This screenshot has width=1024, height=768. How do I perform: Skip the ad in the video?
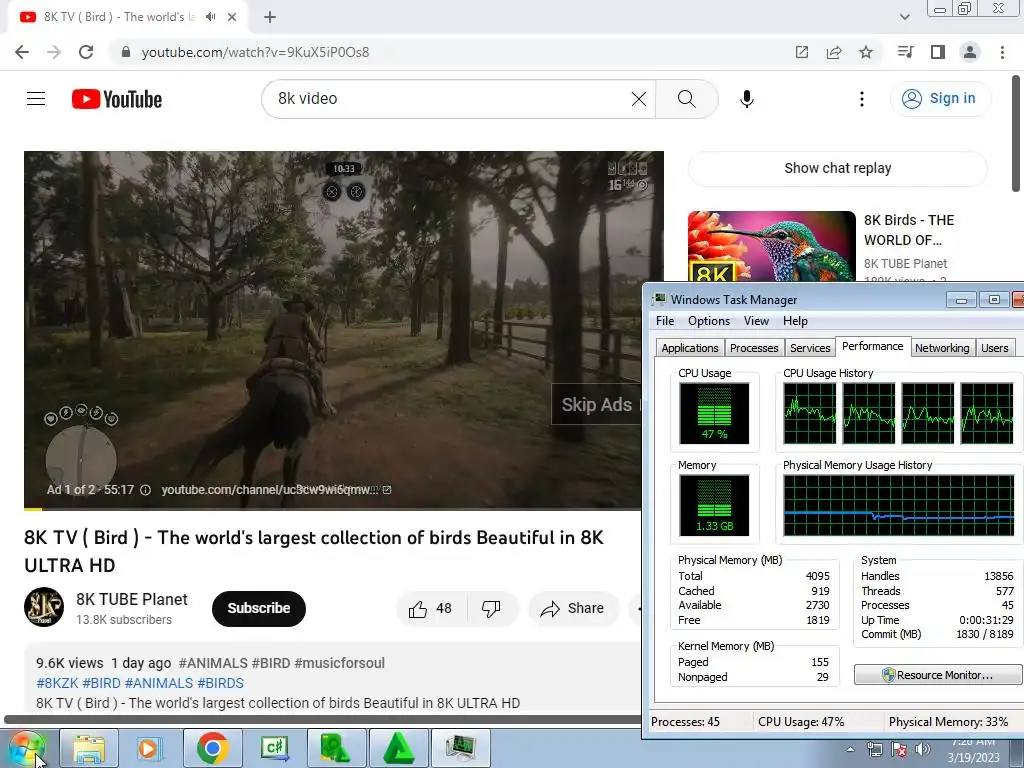pyautogui.click(x=596, y=405)
